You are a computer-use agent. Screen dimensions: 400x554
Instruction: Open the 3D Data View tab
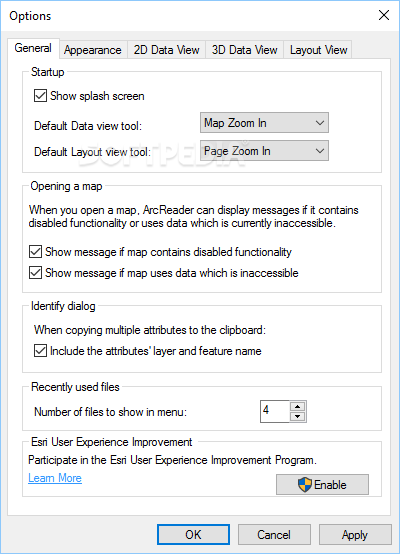click(x=245, y=50)
